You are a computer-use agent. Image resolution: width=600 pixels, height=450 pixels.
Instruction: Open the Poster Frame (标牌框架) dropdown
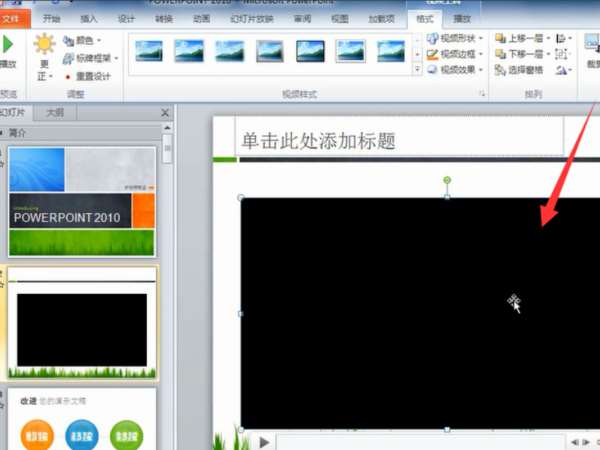coord(90,58)
